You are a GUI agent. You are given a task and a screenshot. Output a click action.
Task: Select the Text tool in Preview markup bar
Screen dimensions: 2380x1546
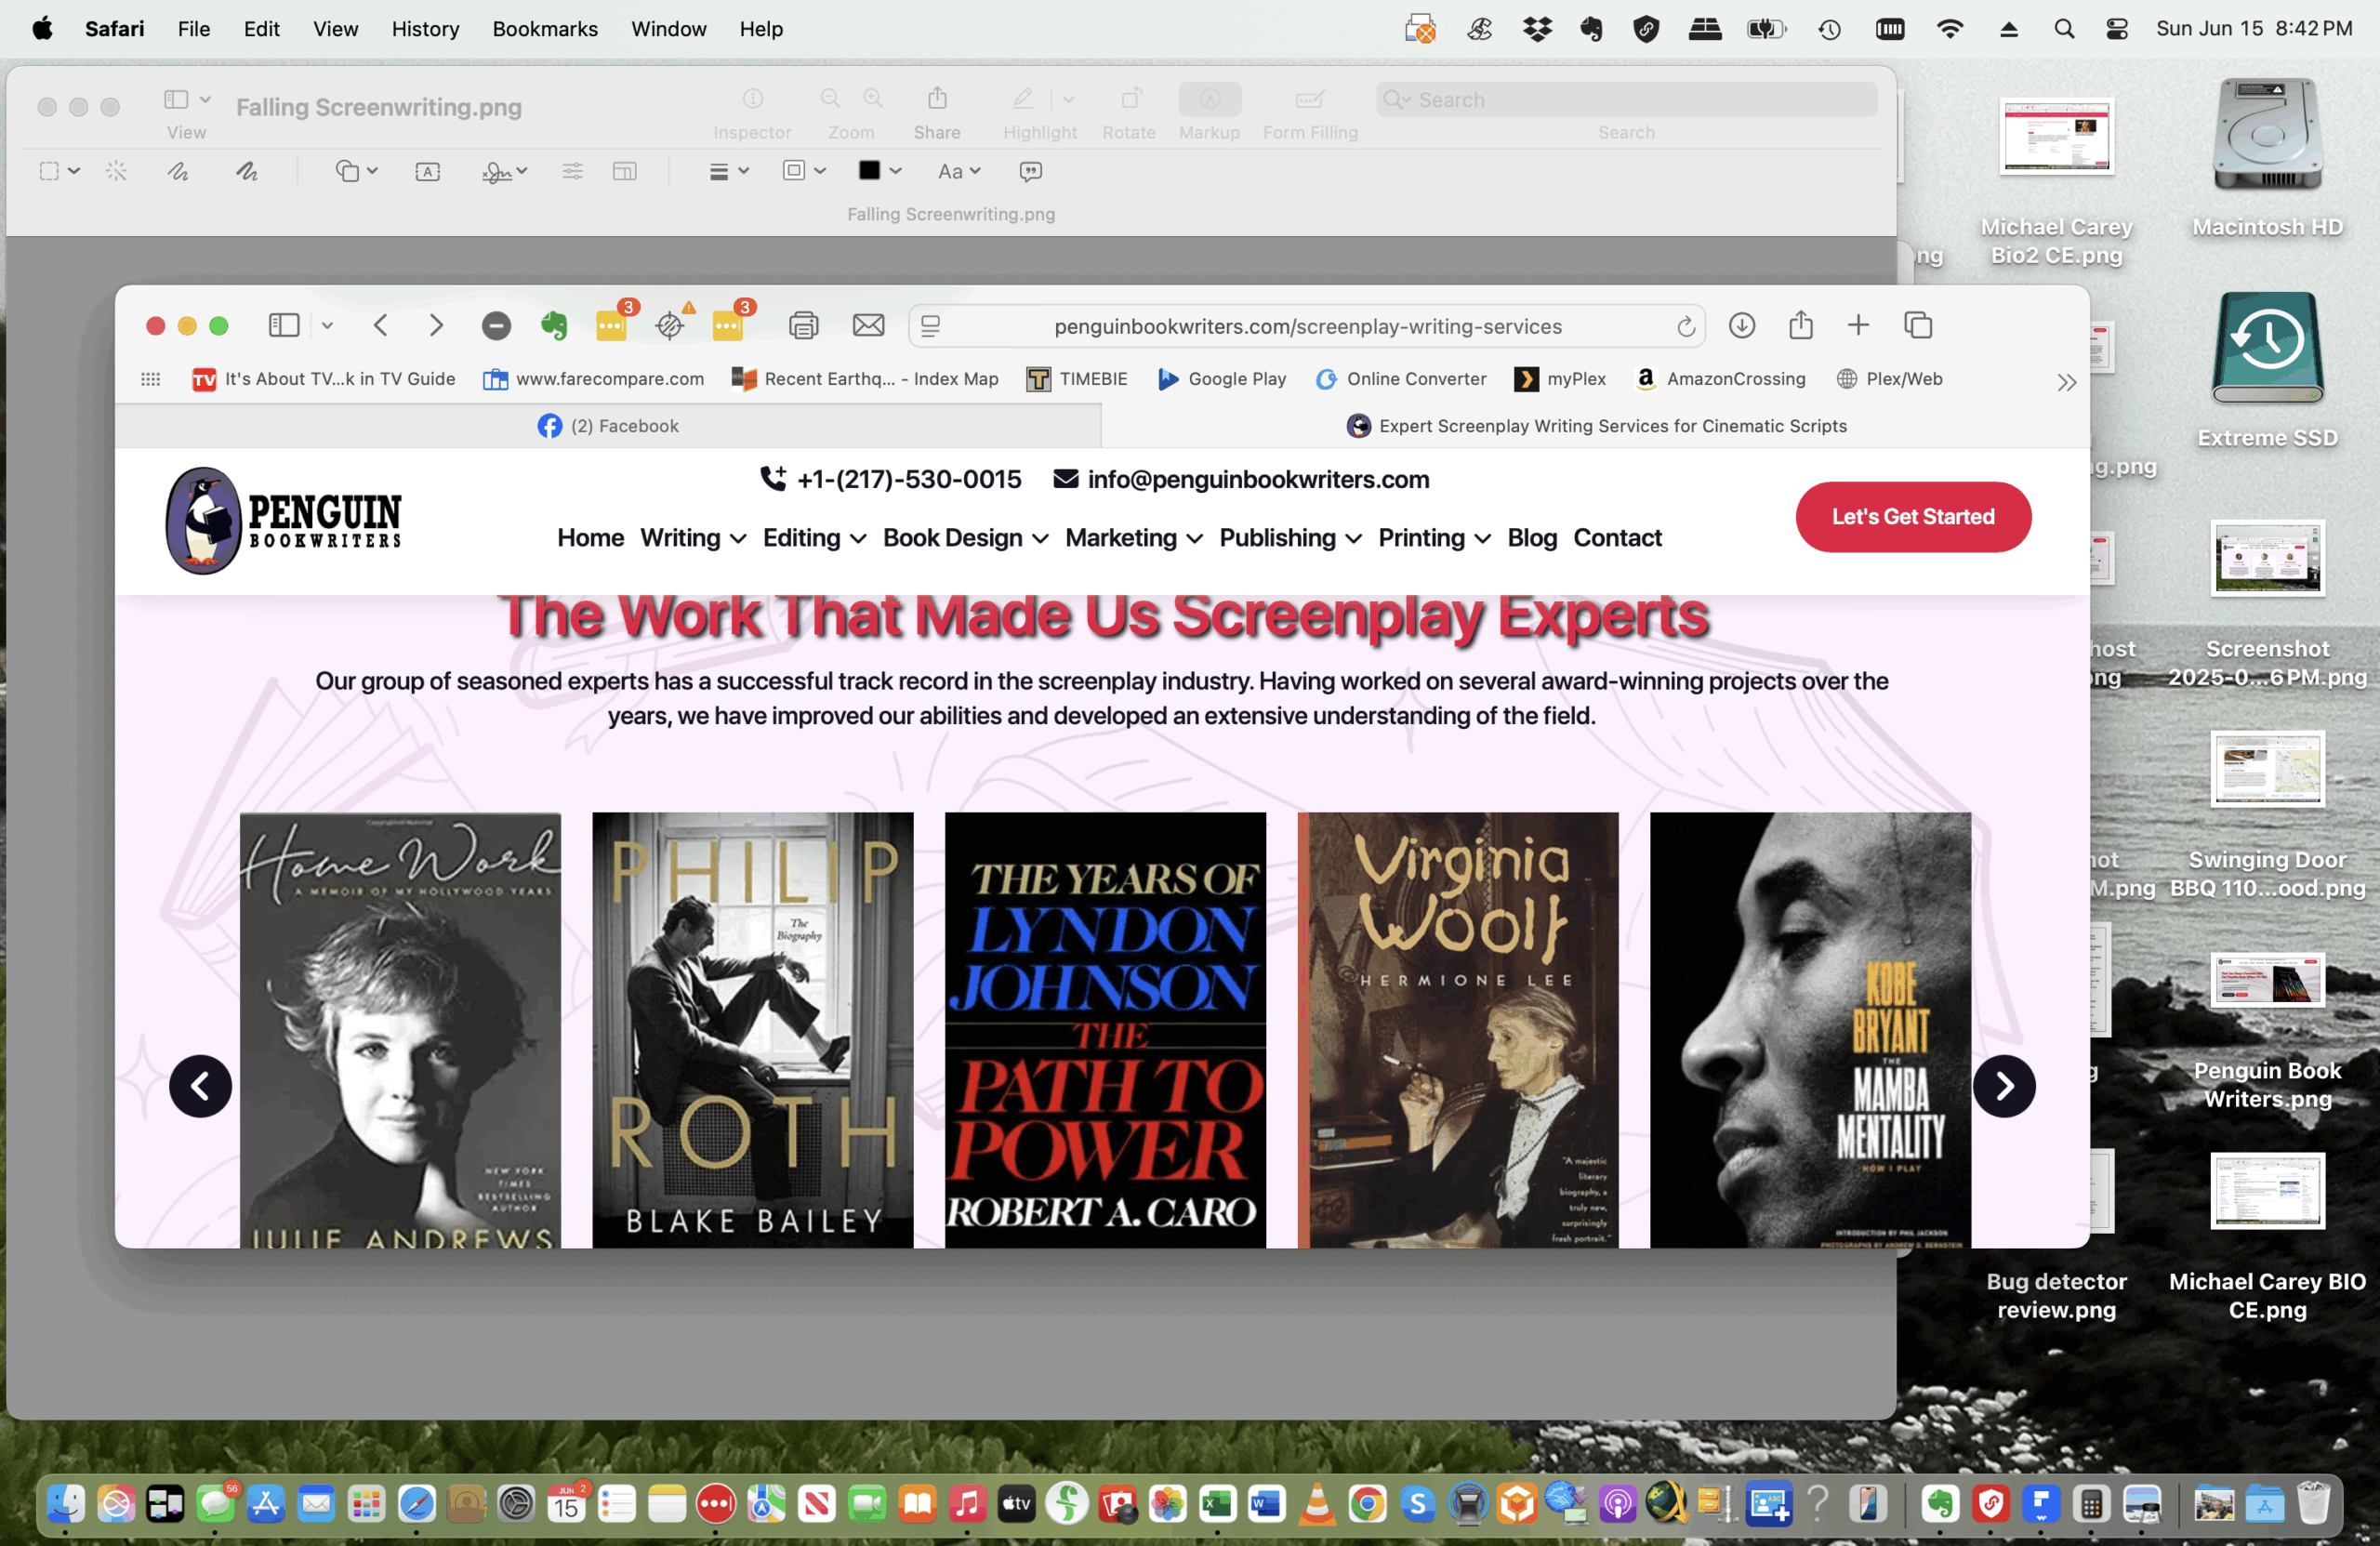tap(428, 171)
